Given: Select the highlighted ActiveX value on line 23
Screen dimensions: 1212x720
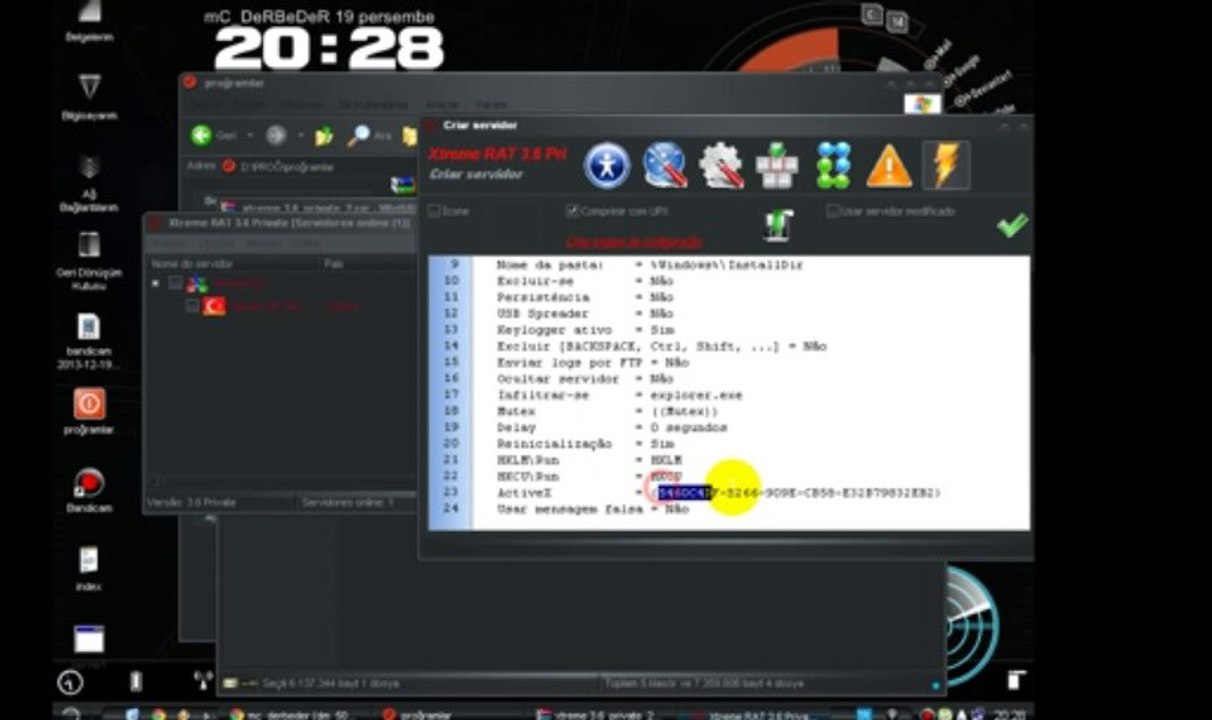Looking at the screenshot, I should tap(684, 493).
